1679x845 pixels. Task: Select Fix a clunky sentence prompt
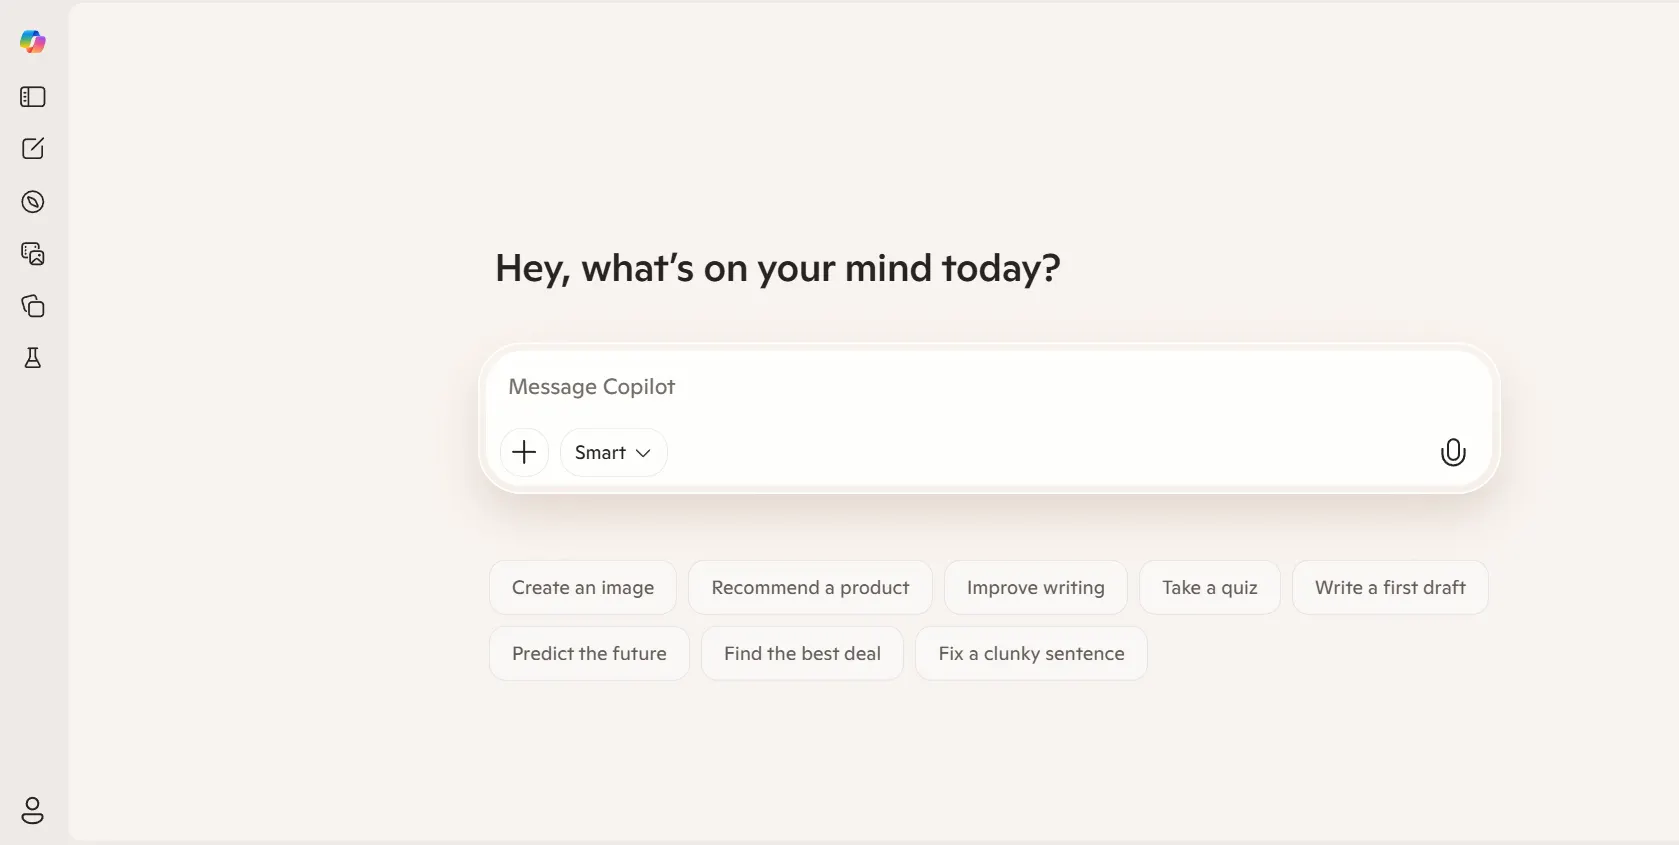[1030, 653]
